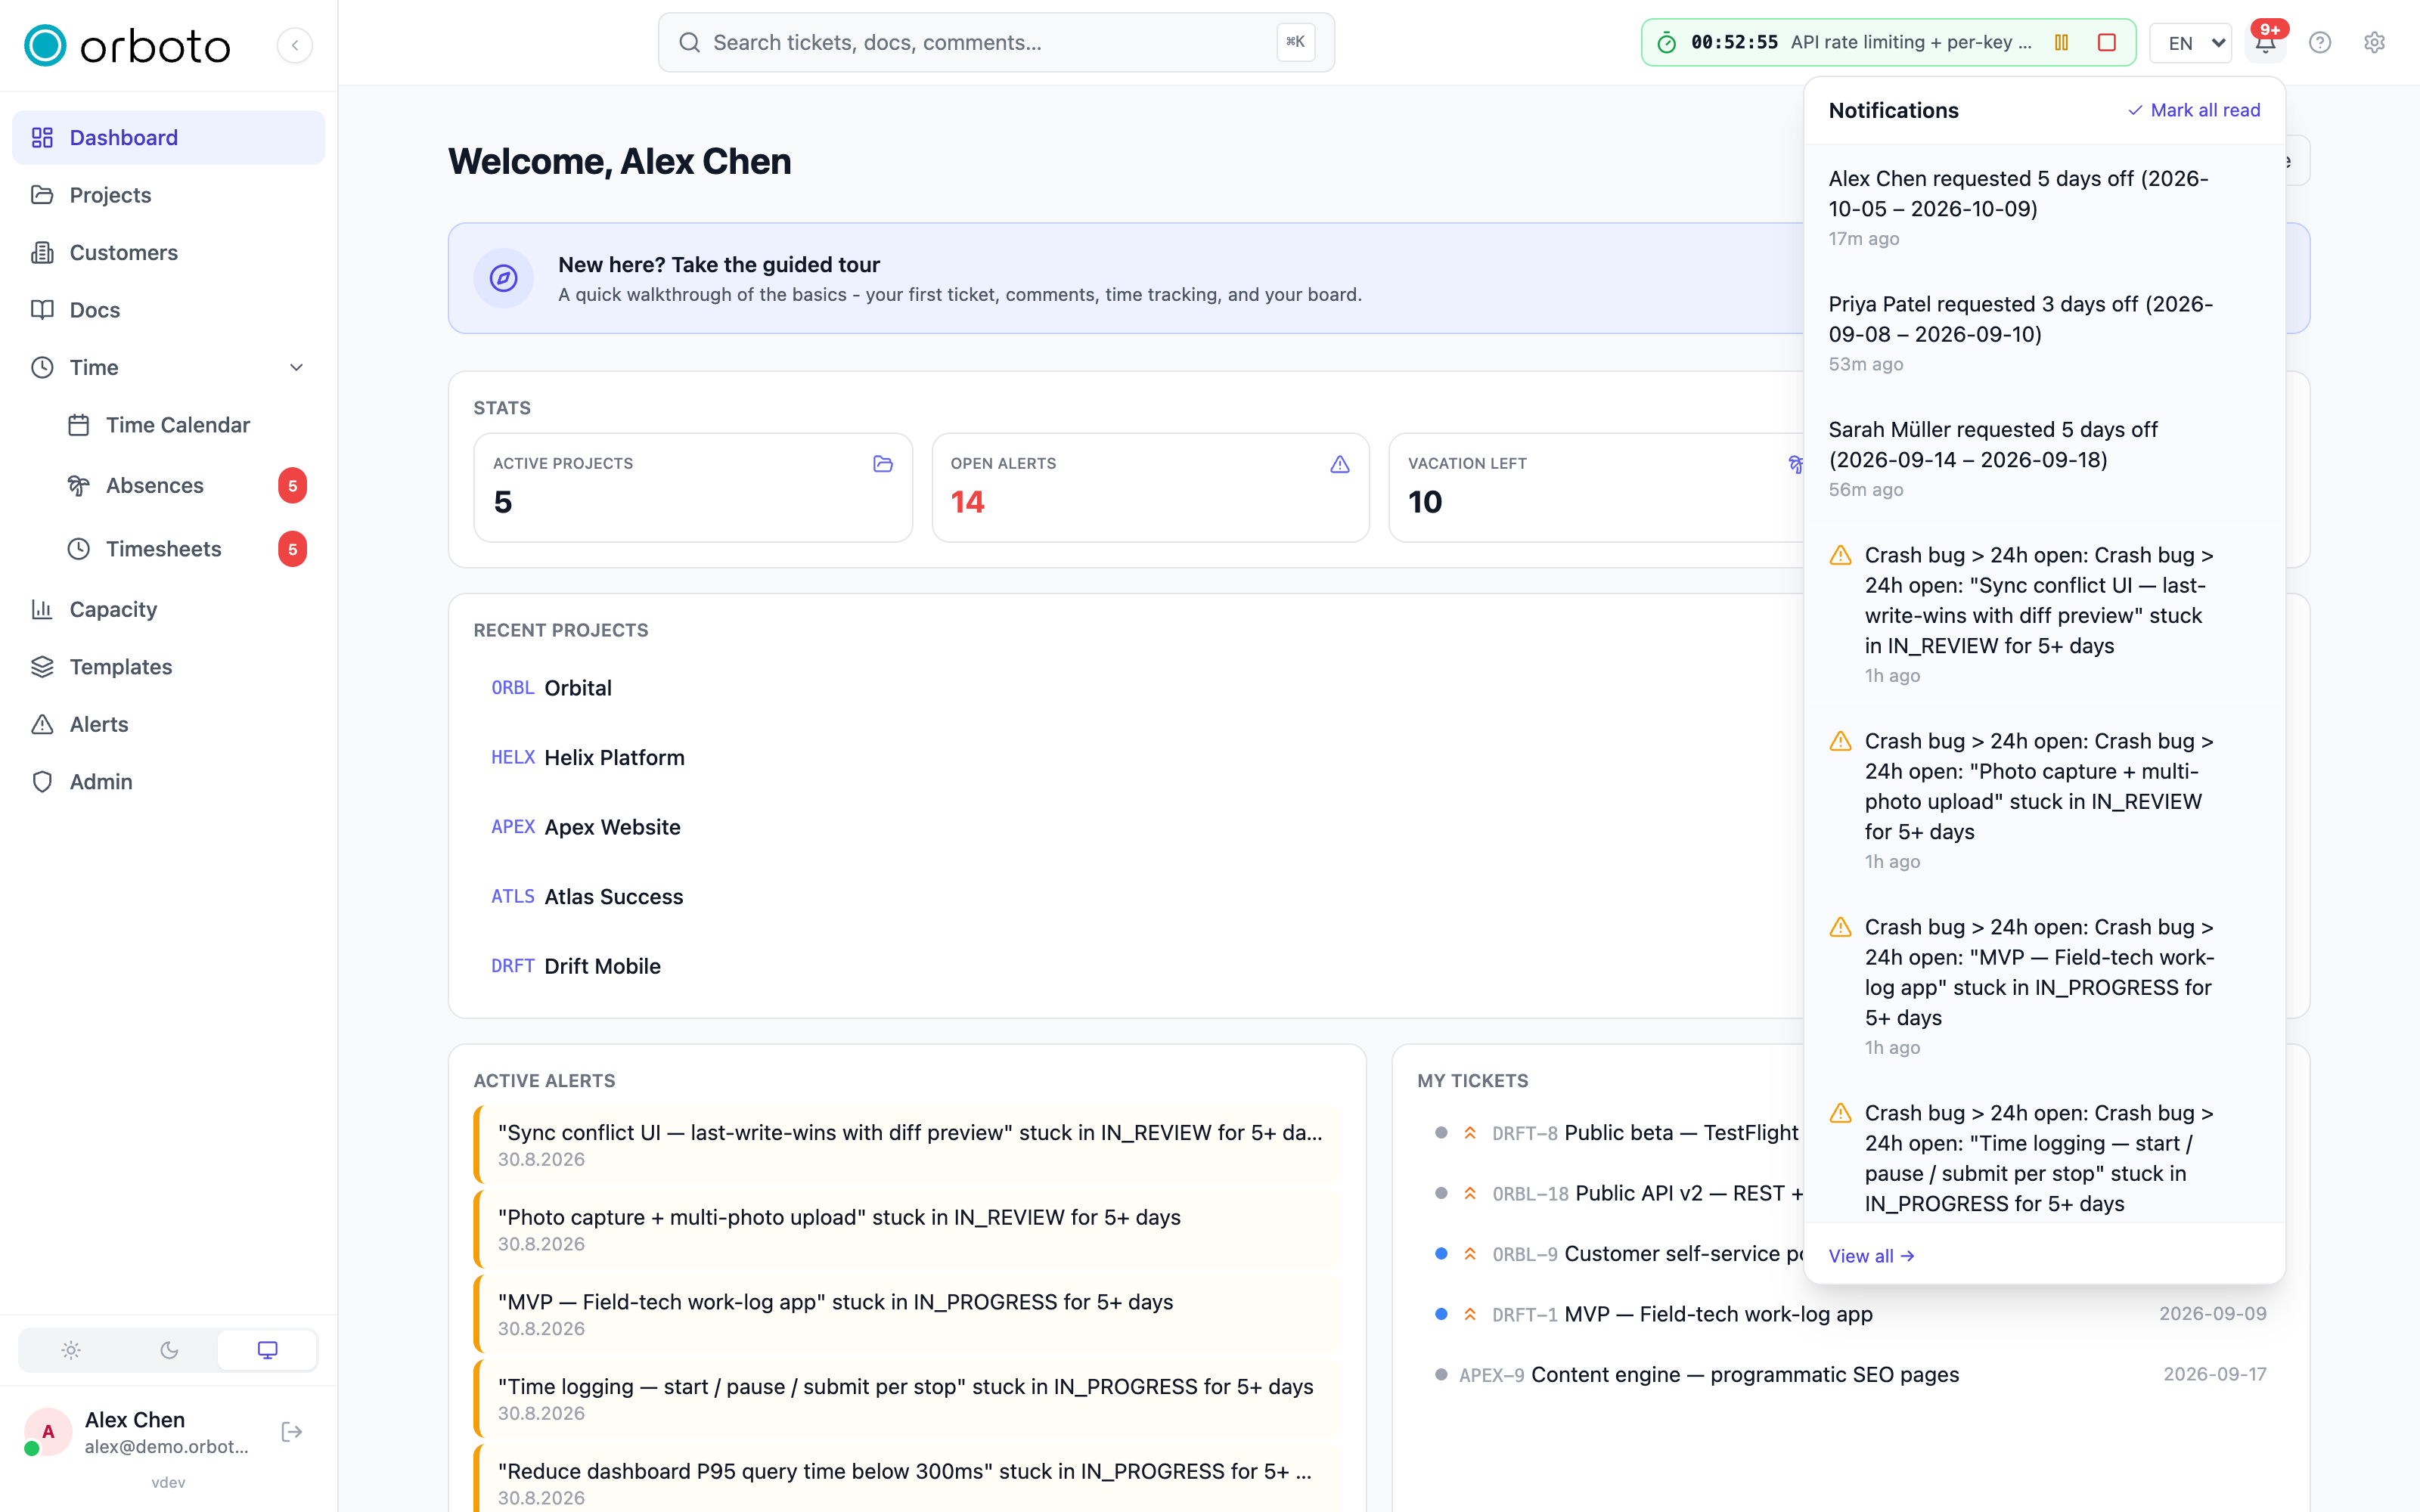Click the search magnifier icon
Viewport: 2420px width, 1512px height.
pos(689,42)
